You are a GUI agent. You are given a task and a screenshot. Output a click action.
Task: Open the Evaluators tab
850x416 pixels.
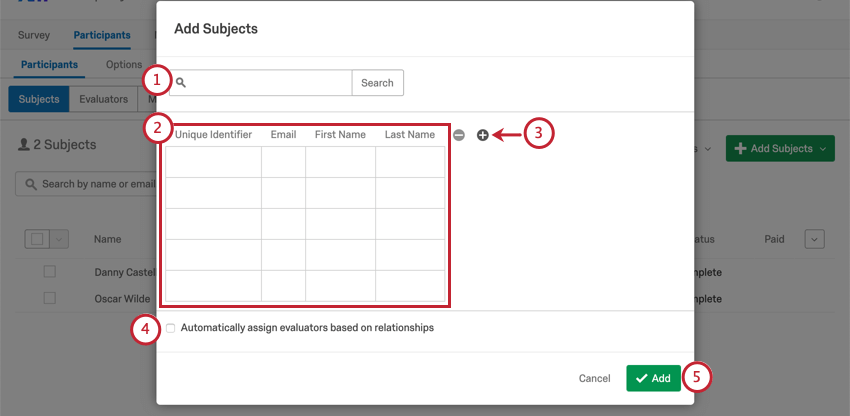[x=104, y=99]
